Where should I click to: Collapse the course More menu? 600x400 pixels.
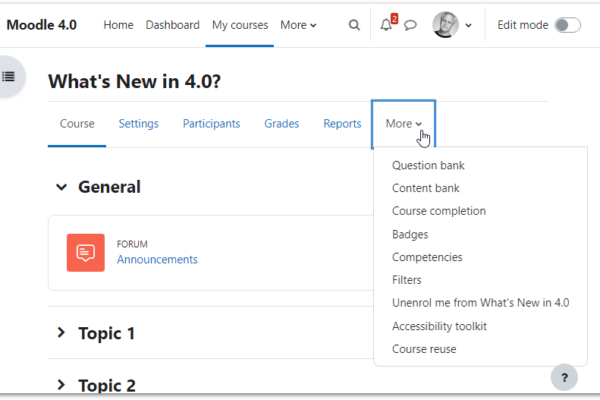[x=403, y=124]
